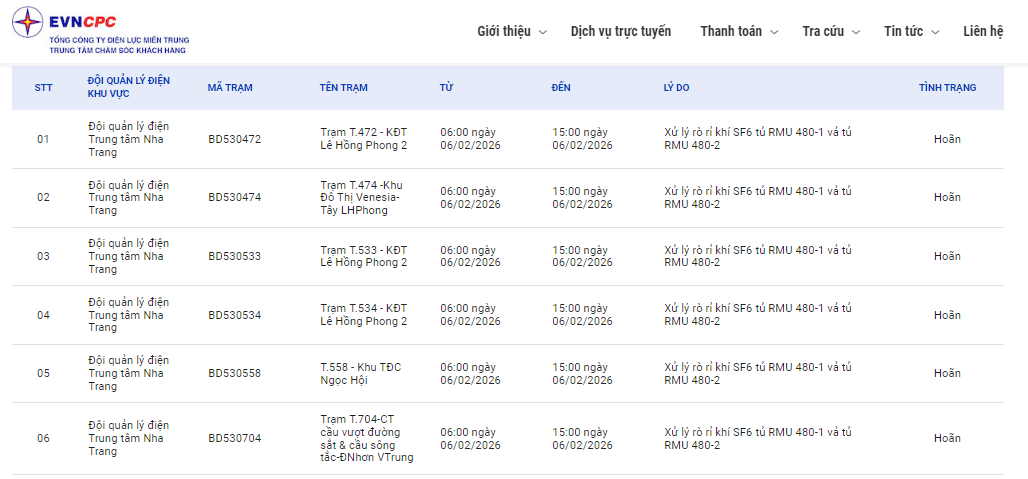The width and height of the screenshot is (1028, 479).
Task: Expand the Tra cứu dropdown chevron
Action: click(856, 32)
